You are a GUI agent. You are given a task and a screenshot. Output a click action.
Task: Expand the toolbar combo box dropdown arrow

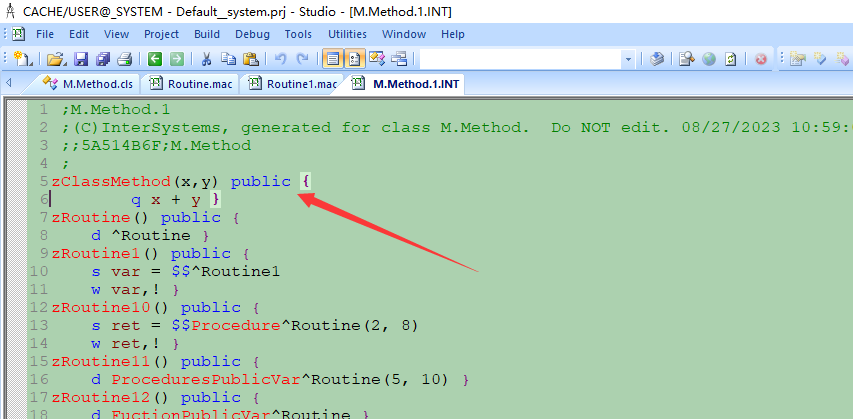(628, 59)
